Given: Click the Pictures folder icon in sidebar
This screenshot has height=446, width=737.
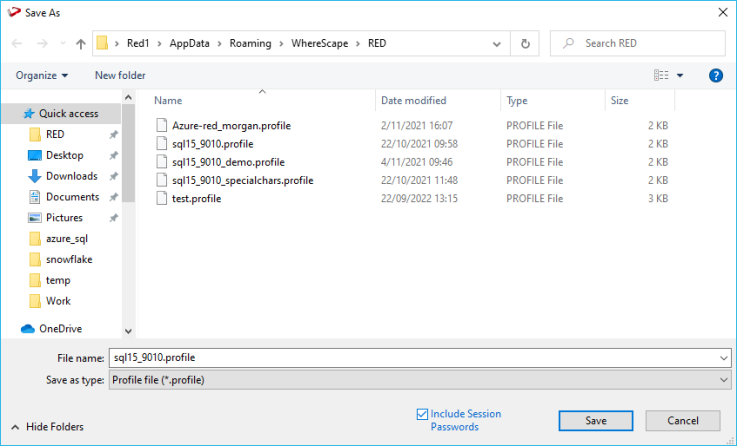Looking at the screenshot, I should pos(35,218).
